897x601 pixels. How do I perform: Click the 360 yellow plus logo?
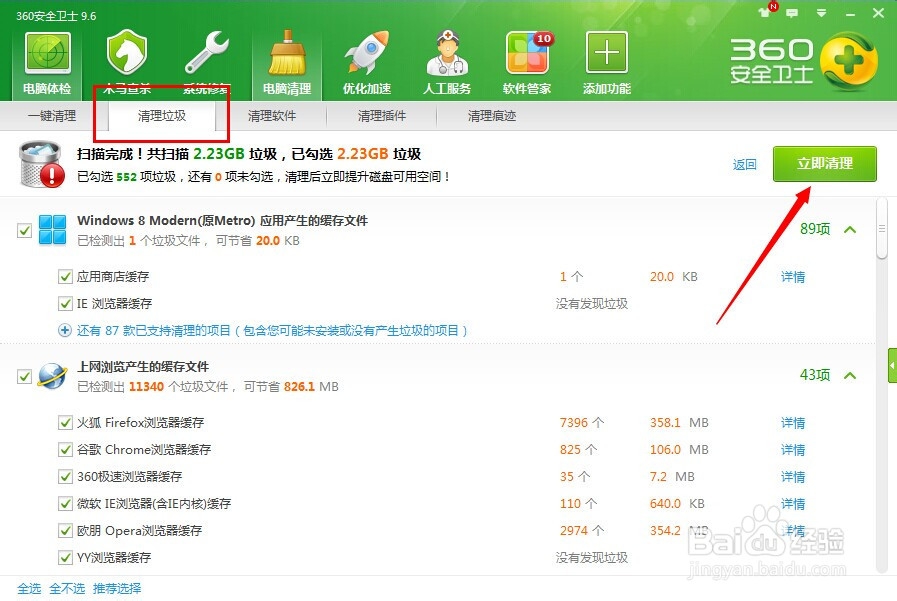(848, 60)
